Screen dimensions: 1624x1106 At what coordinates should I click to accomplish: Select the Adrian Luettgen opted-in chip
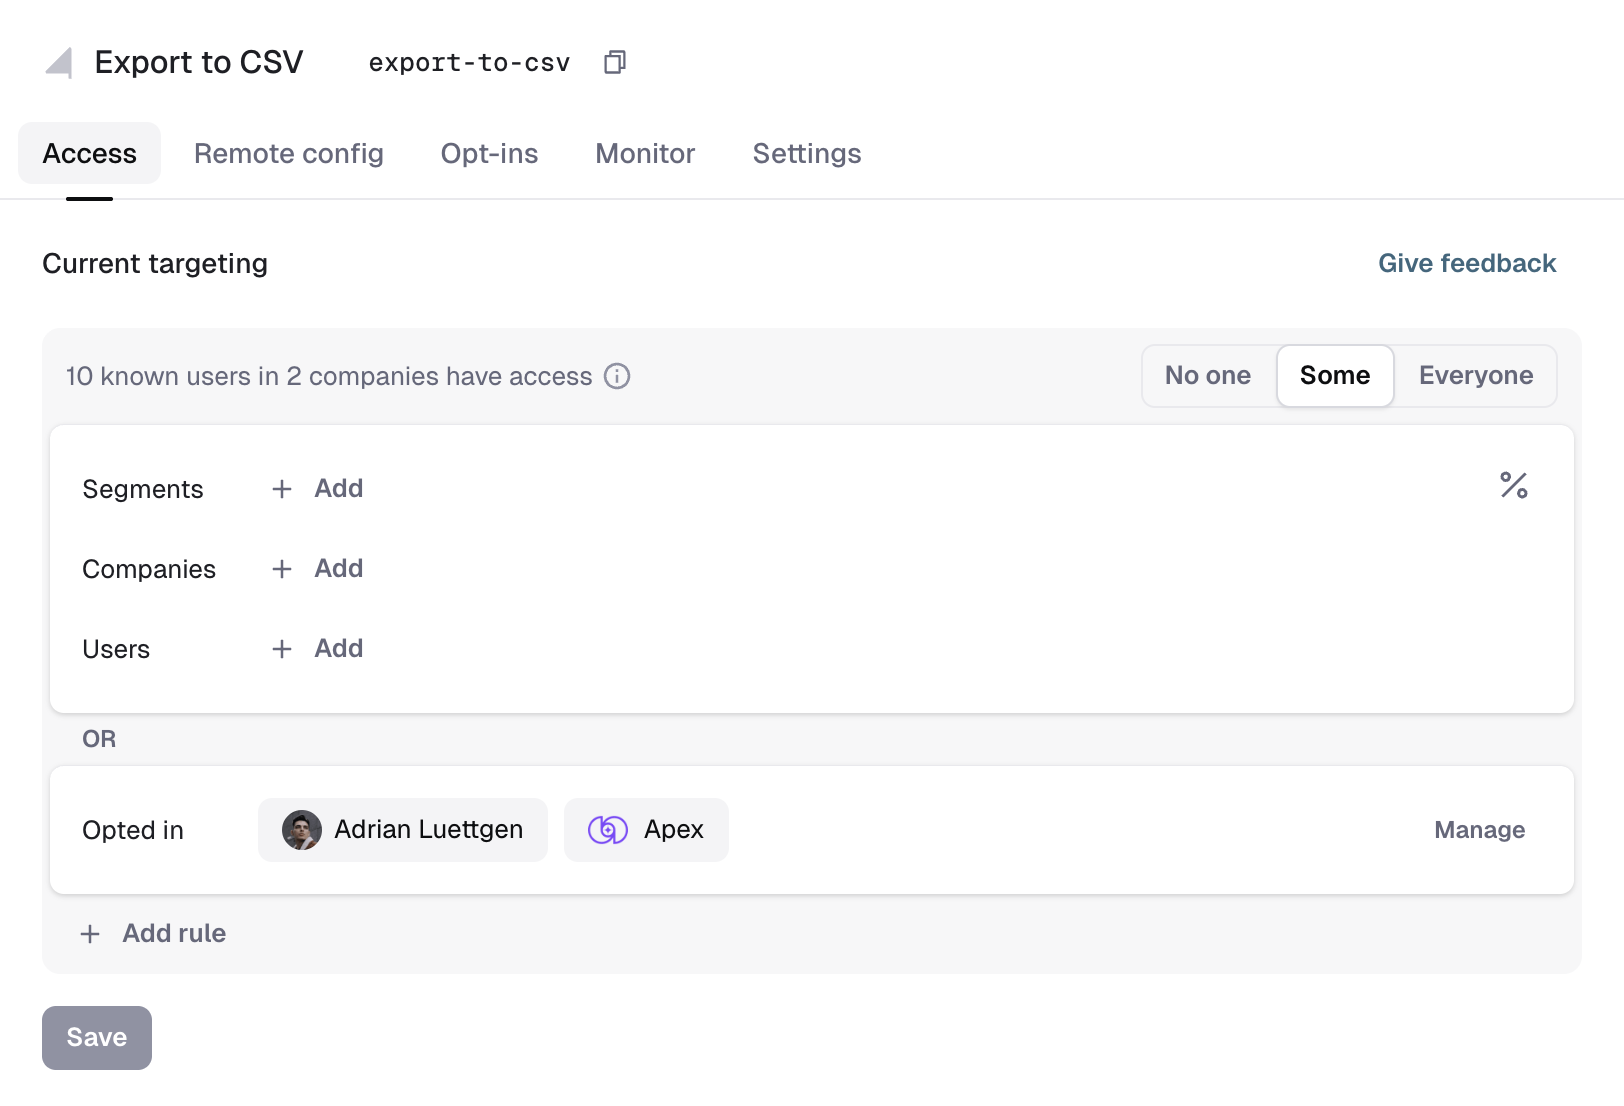coord(403,830)
